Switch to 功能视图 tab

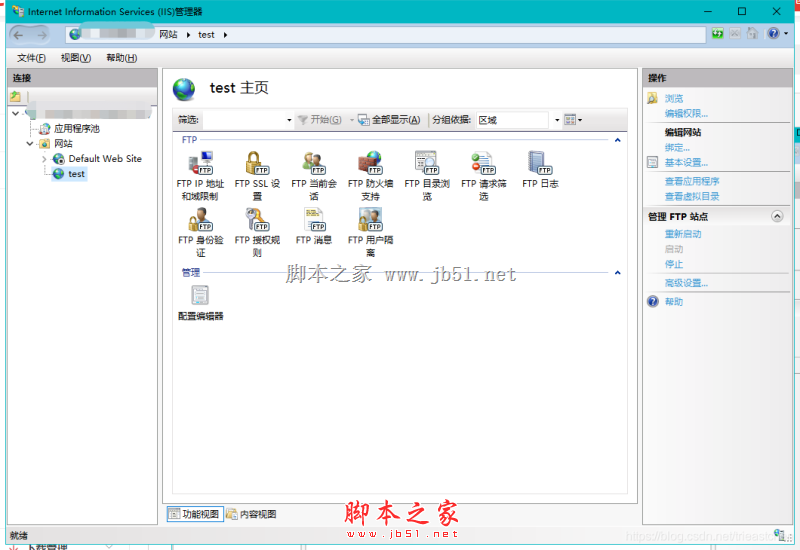tap(195, 514)
